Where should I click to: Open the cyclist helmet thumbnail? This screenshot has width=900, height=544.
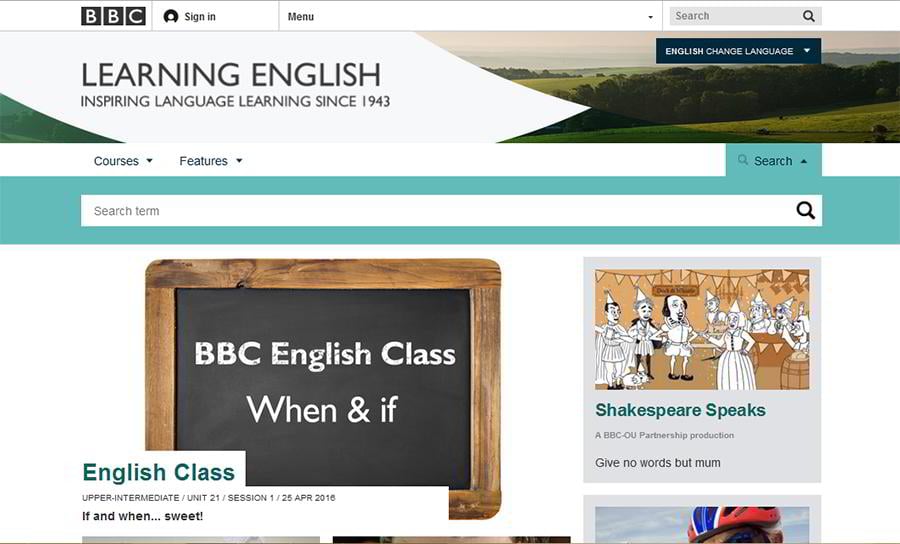click(x=701, y=524)
